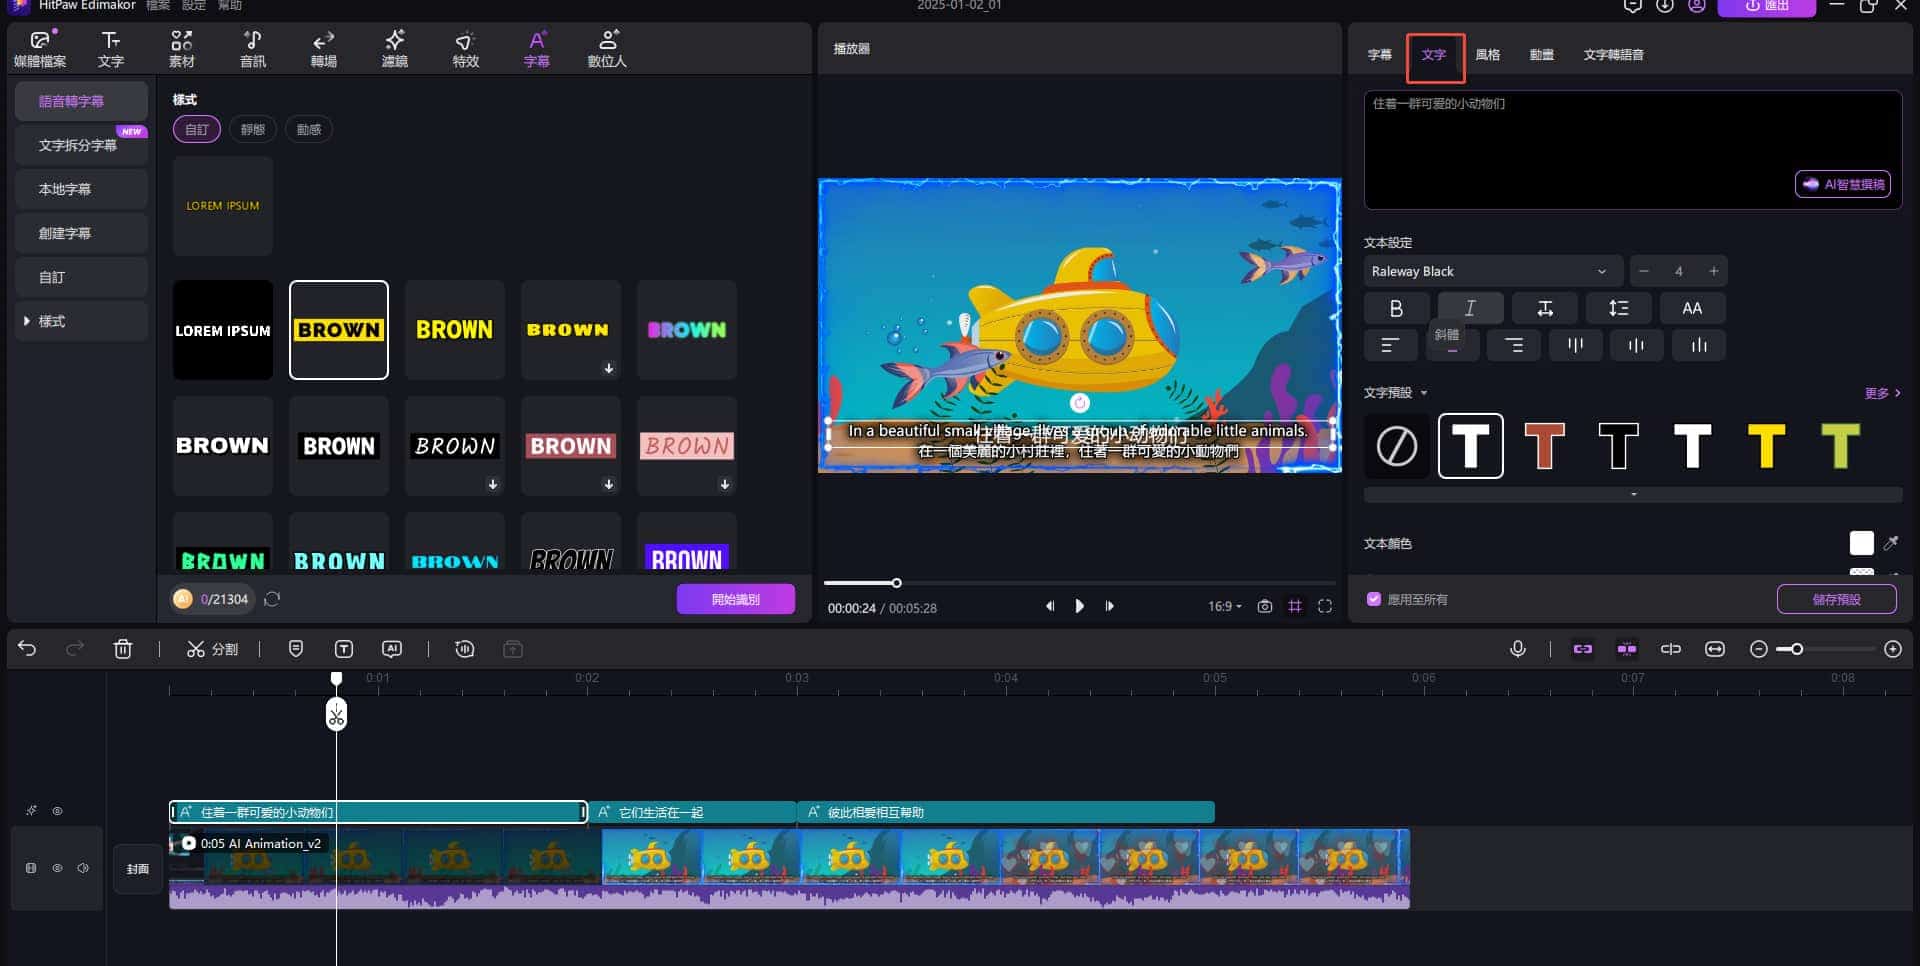
Task: Uncheck the 應用至所有 checkbox
Action: tap(1375, 598)
